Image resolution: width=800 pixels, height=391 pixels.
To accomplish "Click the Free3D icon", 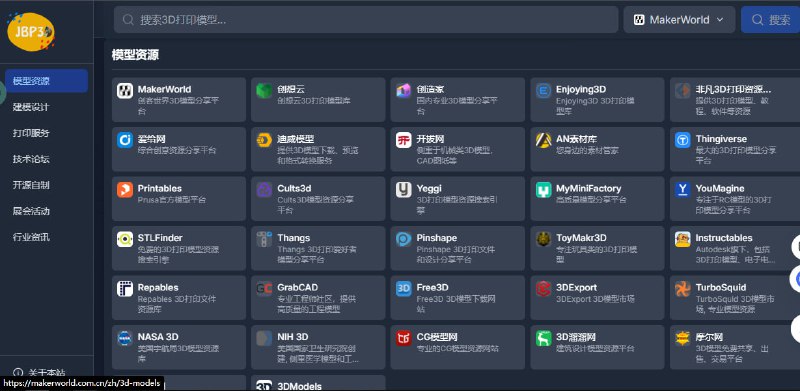I will click(x=404, y=289).
